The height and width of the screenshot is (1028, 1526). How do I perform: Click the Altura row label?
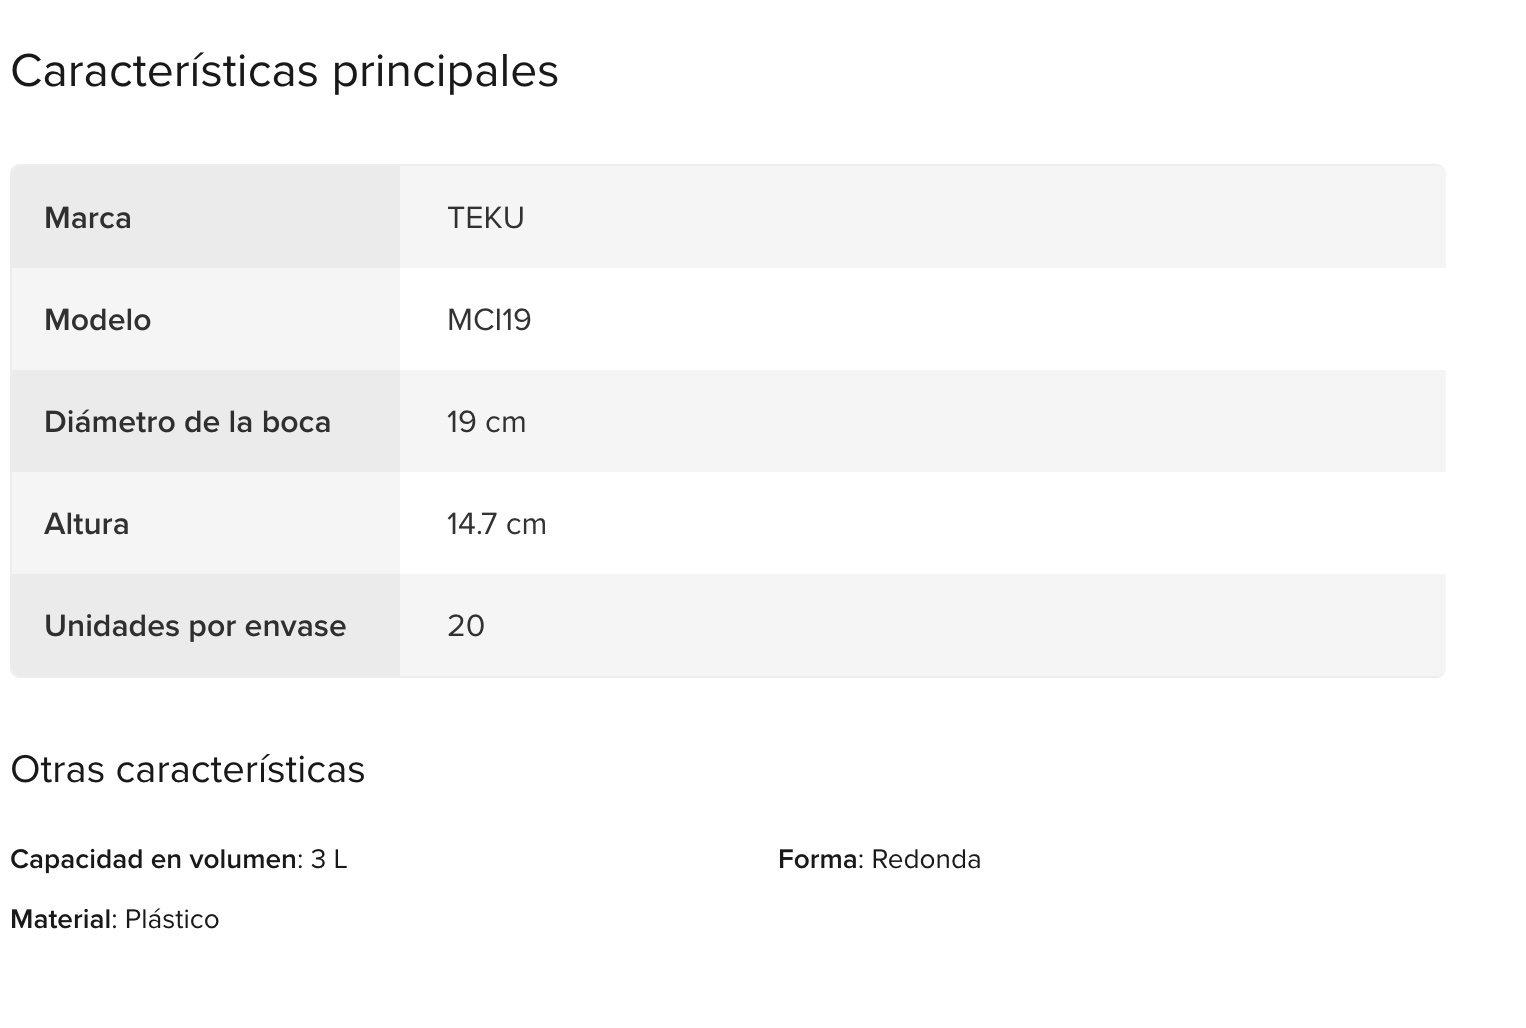coord(87,524)
